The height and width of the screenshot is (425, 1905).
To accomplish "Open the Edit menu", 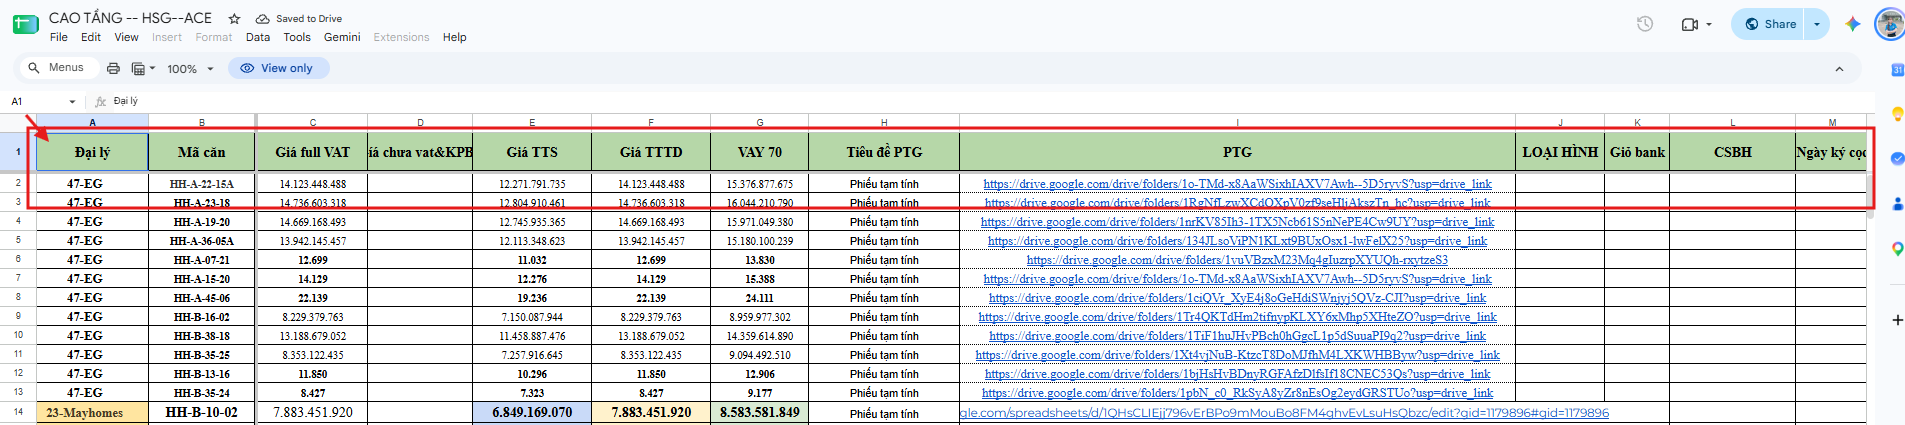I will [91, 37].
